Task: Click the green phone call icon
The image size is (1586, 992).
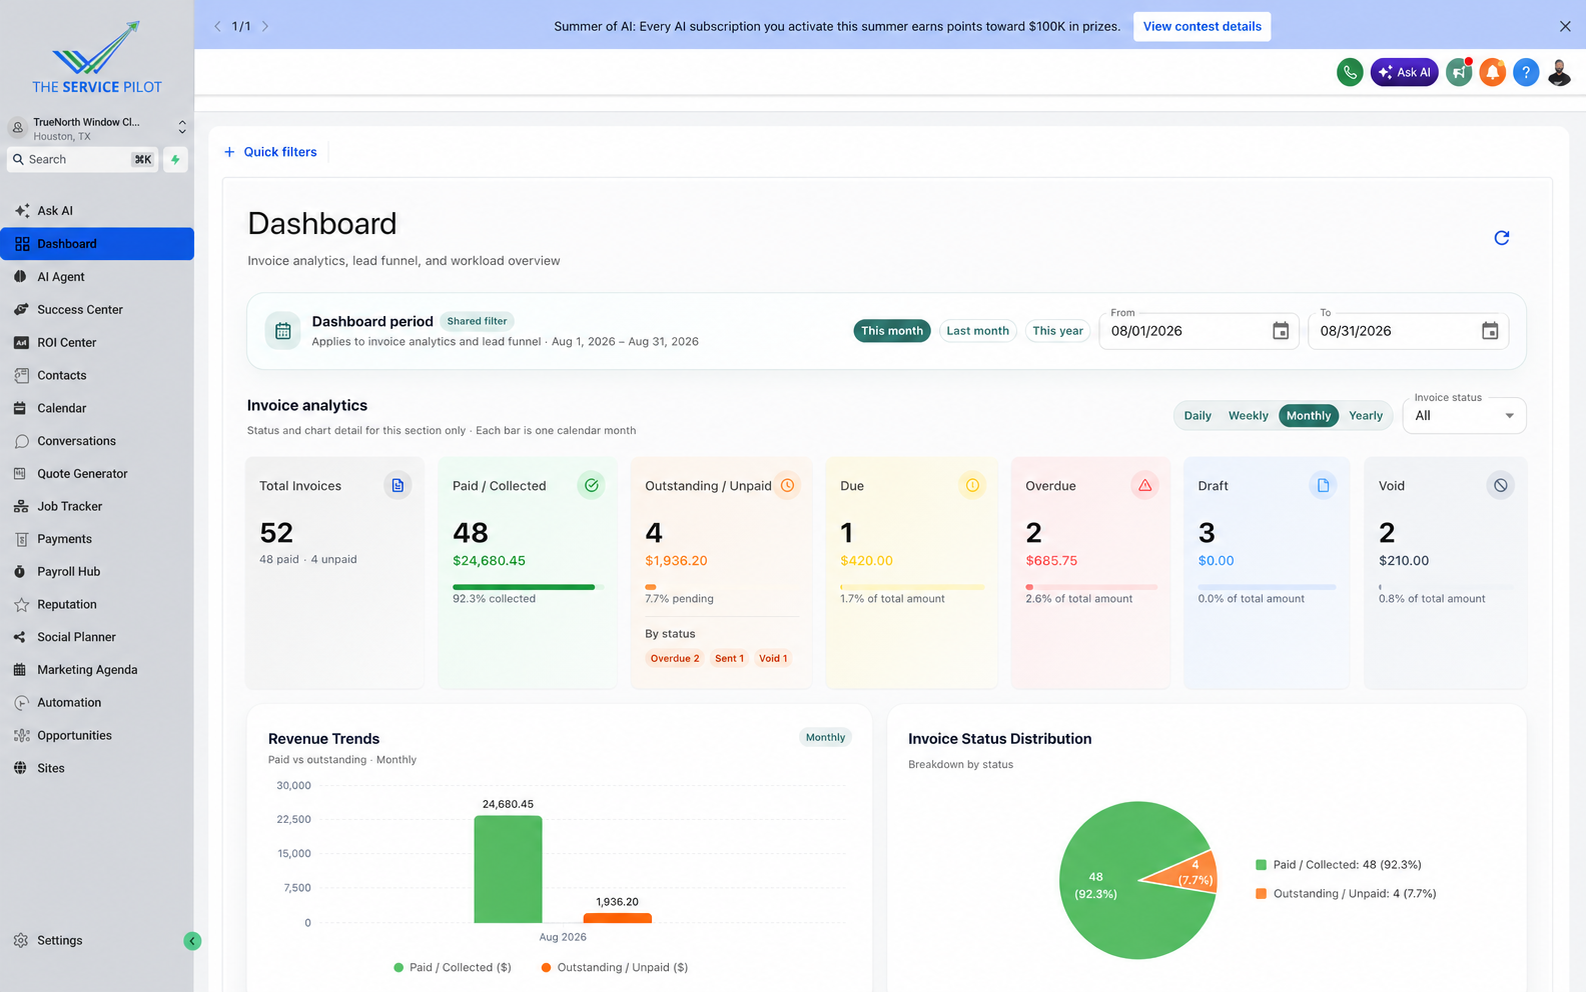Action: tap(1349, 72)
